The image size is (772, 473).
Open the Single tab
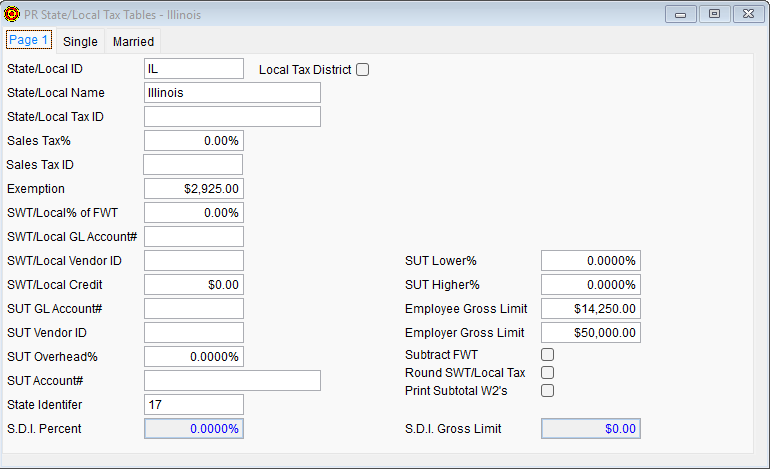click(x=80, y=42)
